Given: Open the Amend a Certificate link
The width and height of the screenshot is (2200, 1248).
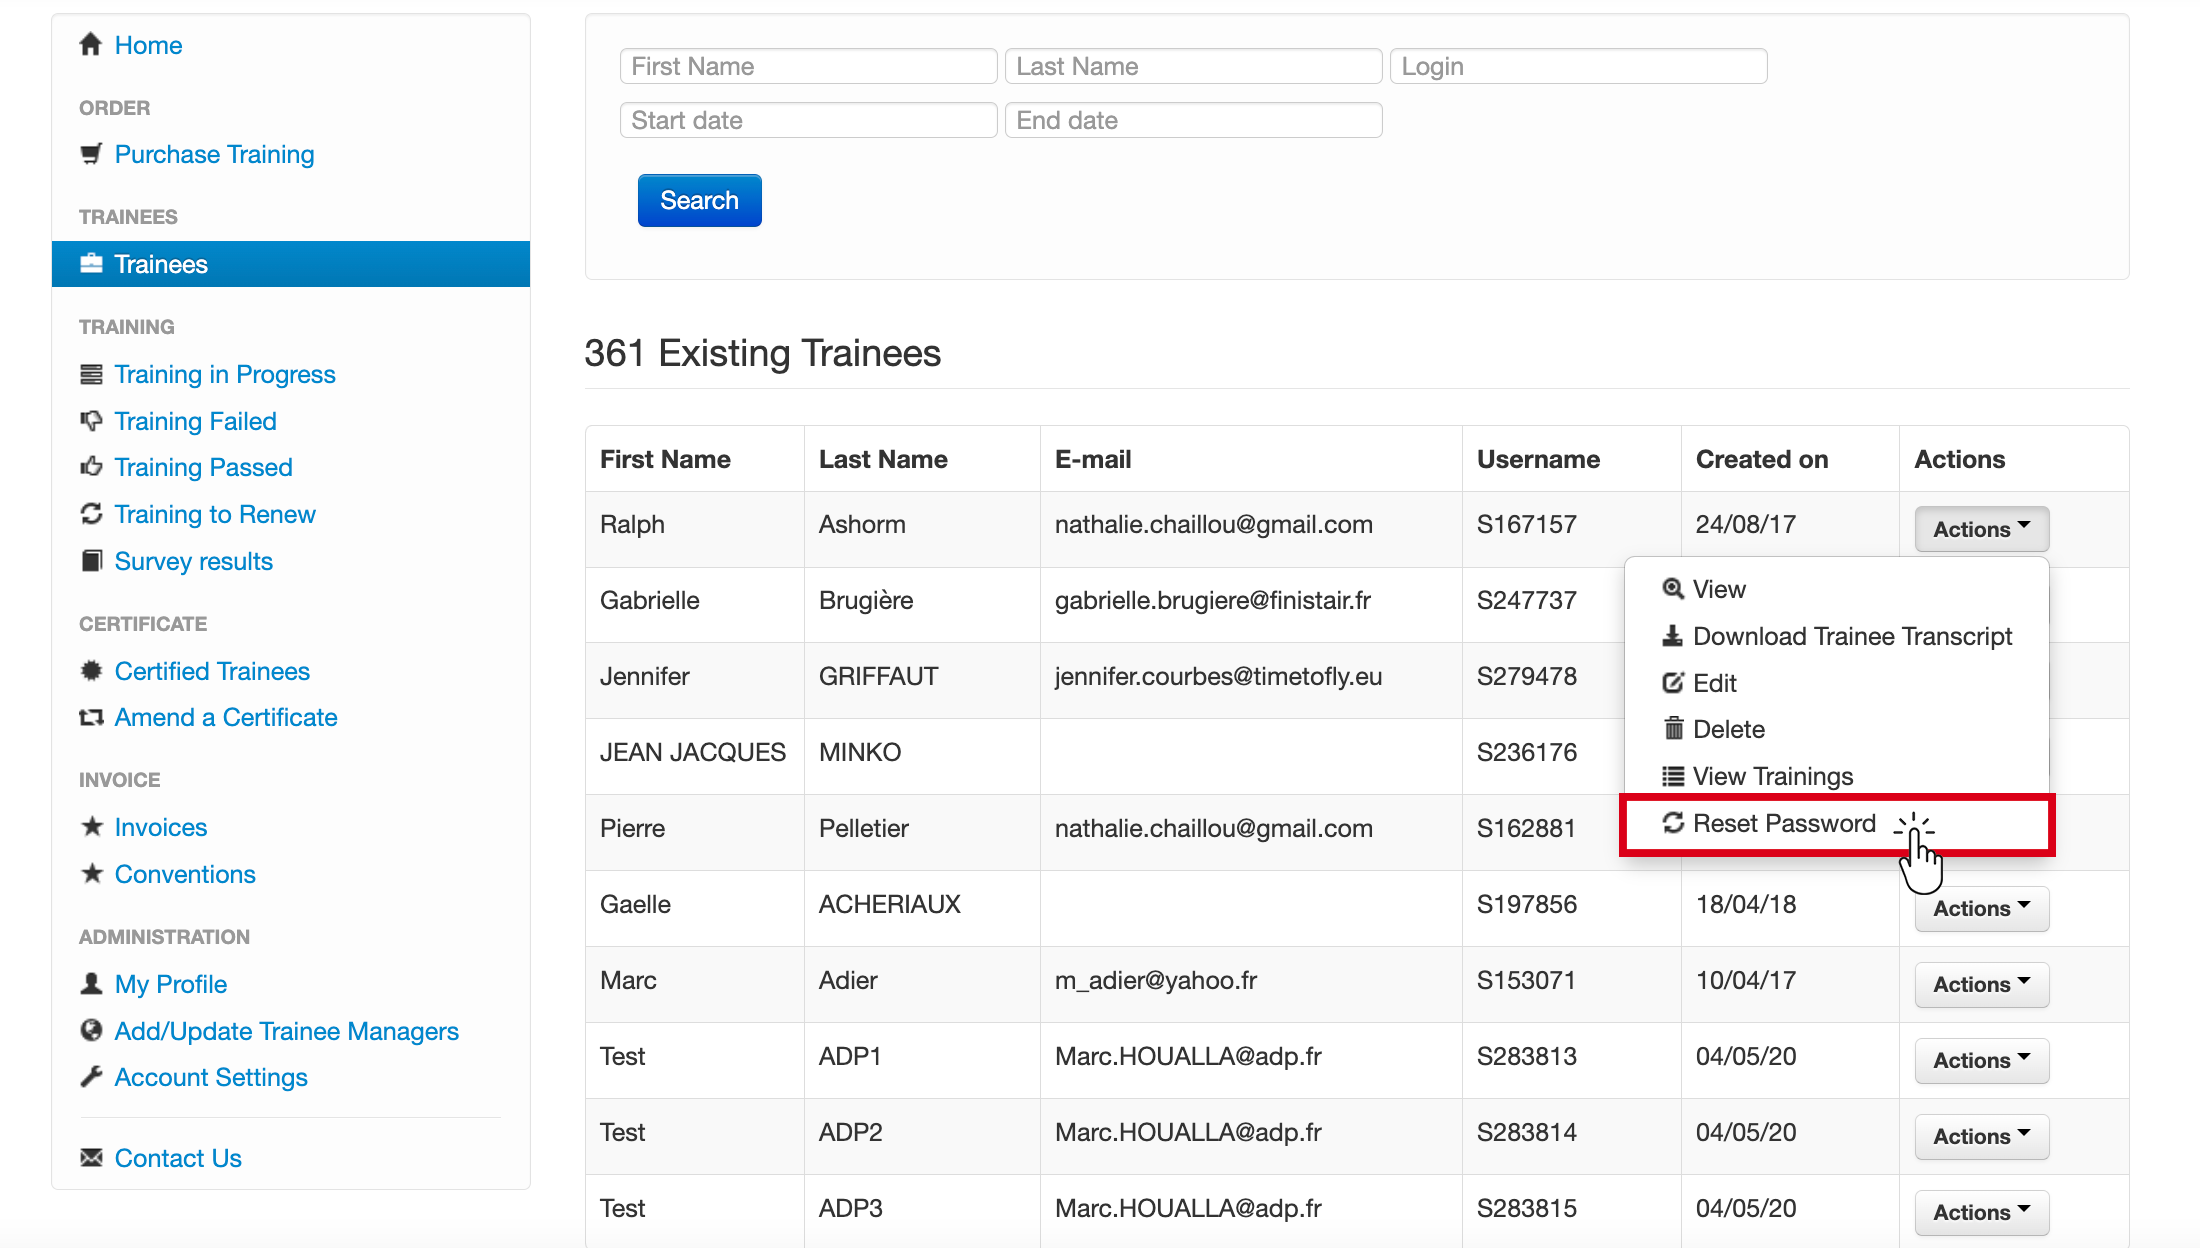Looking at the screenshot, I should [226, 717].
